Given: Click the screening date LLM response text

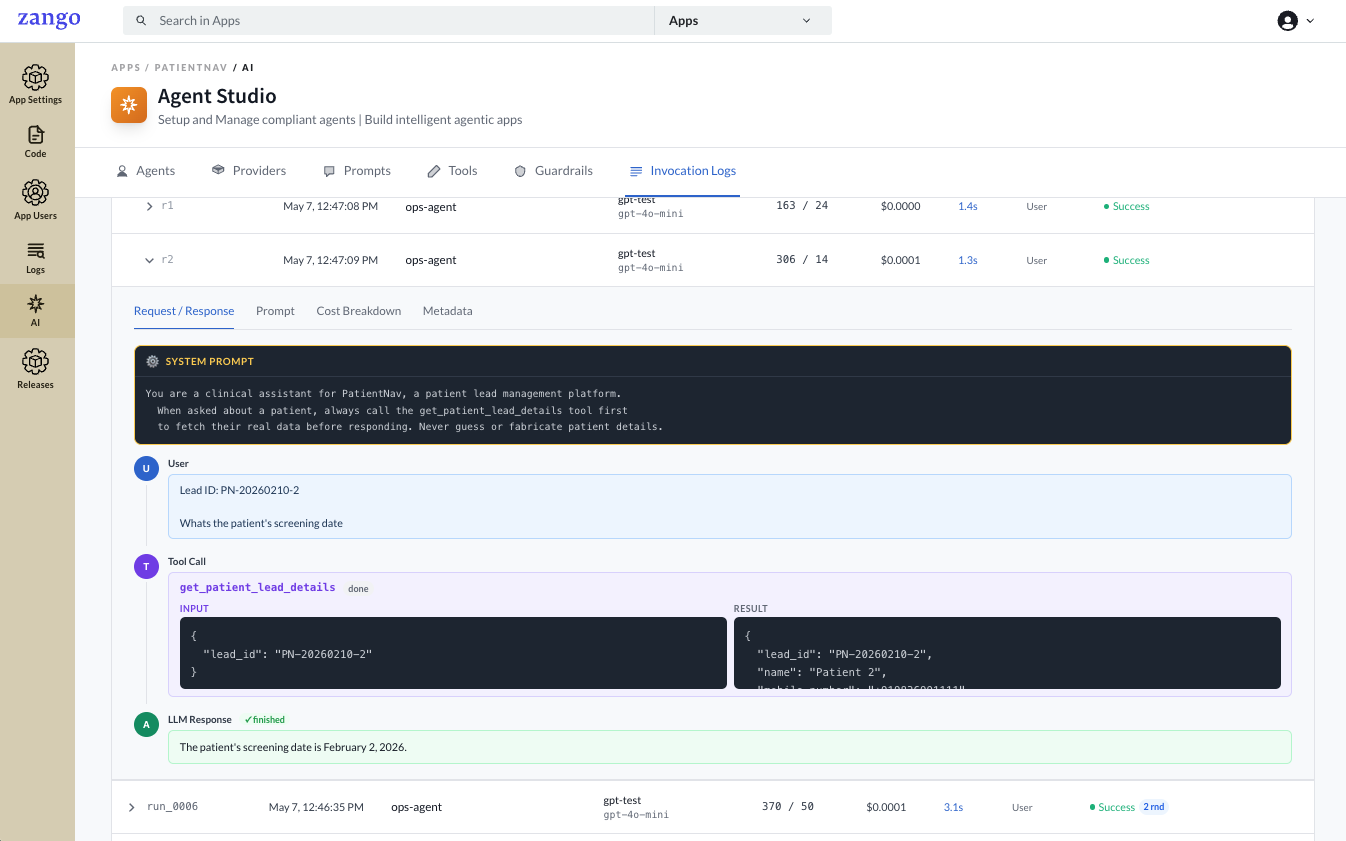Looking at the screenshot, I should pos(293,747).
